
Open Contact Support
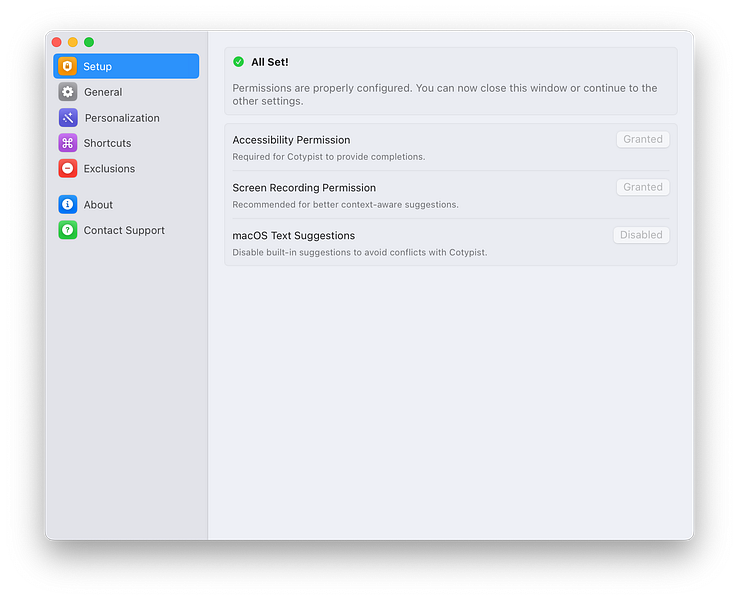(126, 230)
